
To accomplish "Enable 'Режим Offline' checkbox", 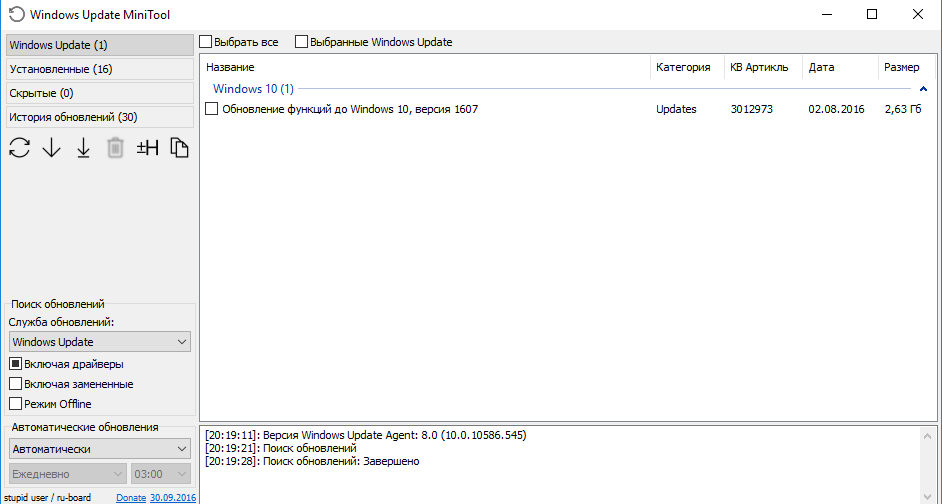I will click(x=16, y=404).
